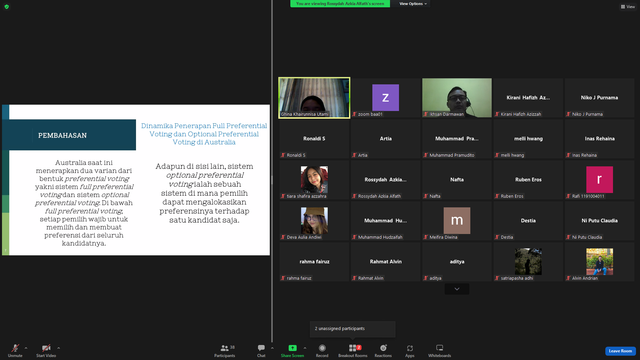
Task: Open the Chat panel
Action: (261, 350)
